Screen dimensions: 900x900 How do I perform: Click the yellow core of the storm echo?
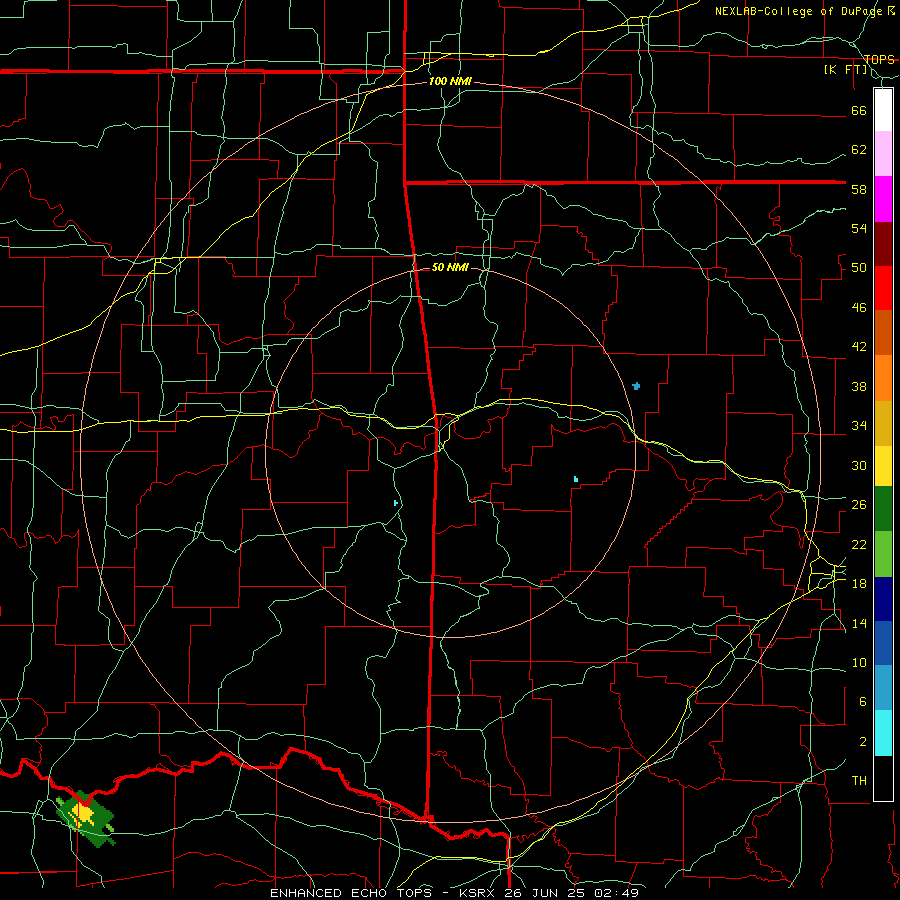[x=84, y=814]
